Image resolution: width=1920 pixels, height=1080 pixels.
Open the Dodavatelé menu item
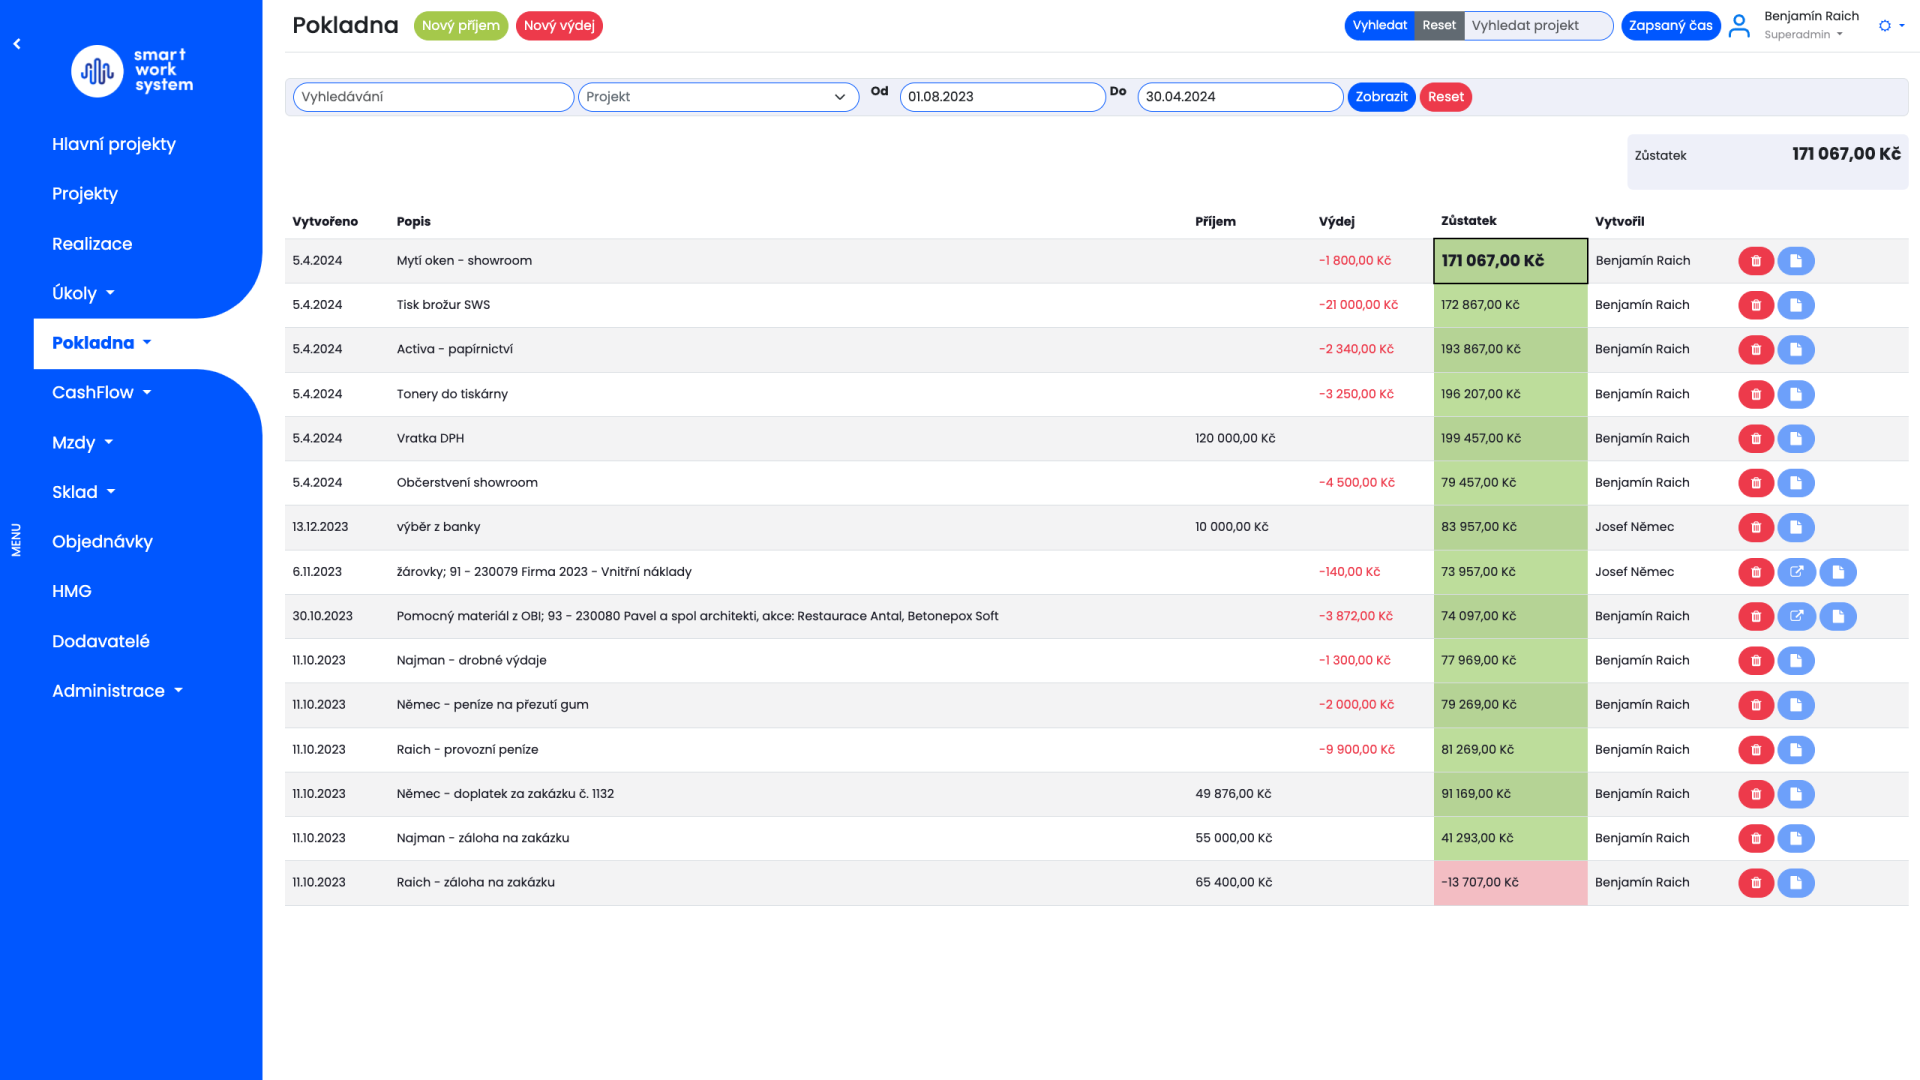pos(101,641)
